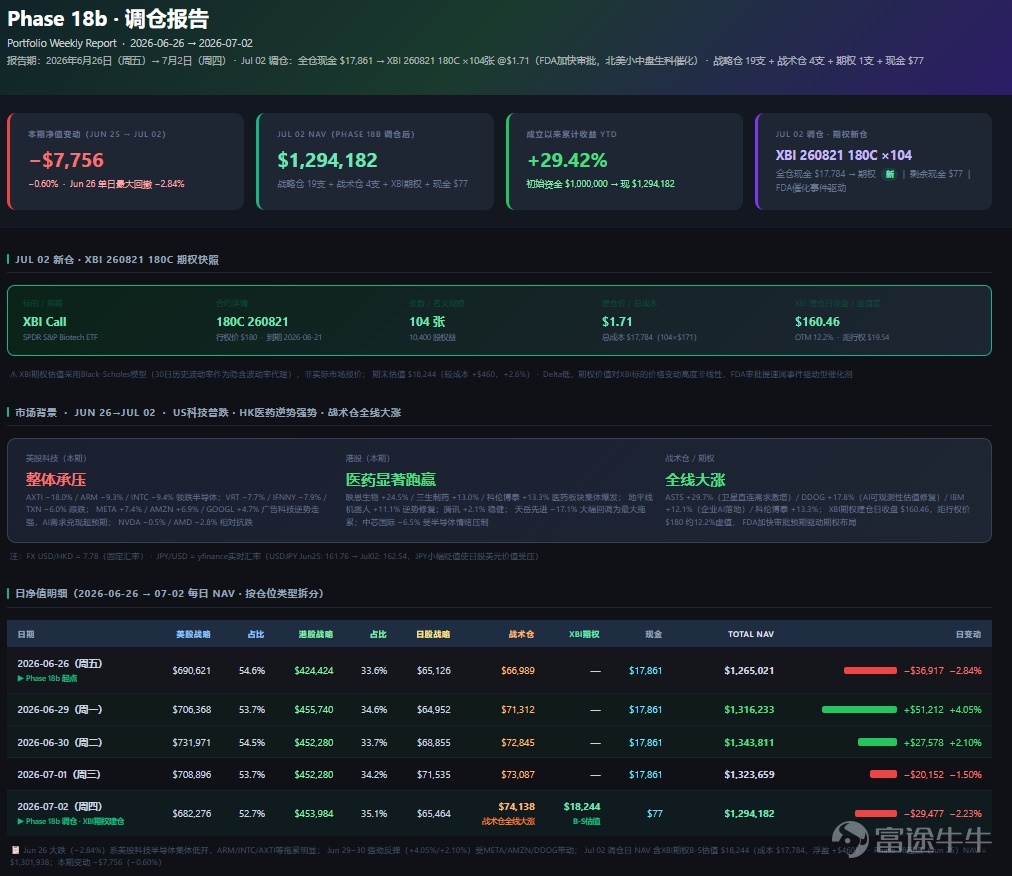This screenshot has width=1012, height=876.
Task: Click the −$29,477 daily change value
Action: 924,813
